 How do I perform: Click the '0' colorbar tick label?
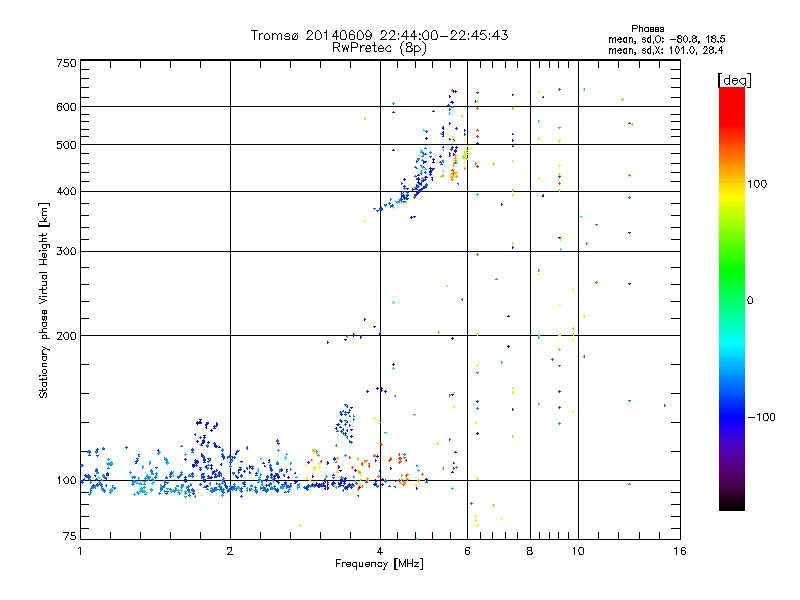click(x=750, y=301)
